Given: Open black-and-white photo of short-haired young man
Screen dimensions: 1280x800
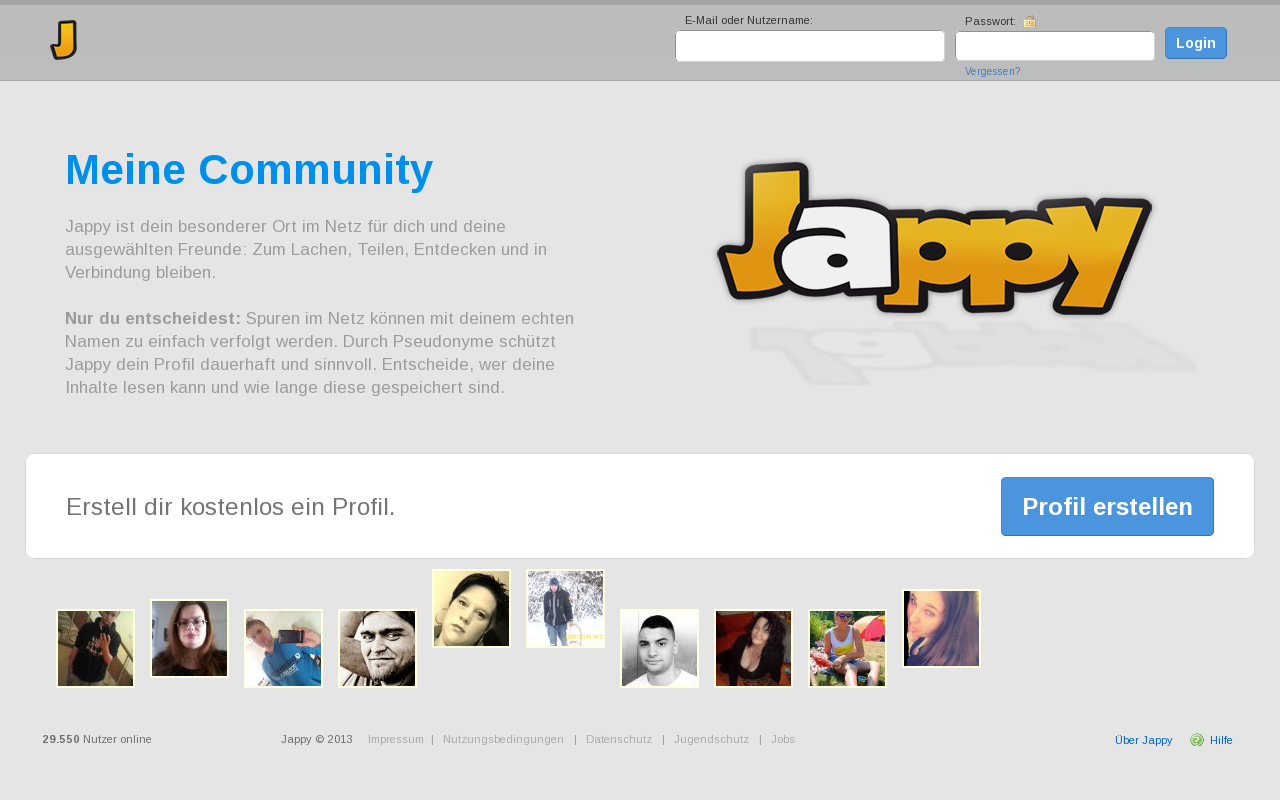Looking at the screenshot, I should click(x=659, y=648).
